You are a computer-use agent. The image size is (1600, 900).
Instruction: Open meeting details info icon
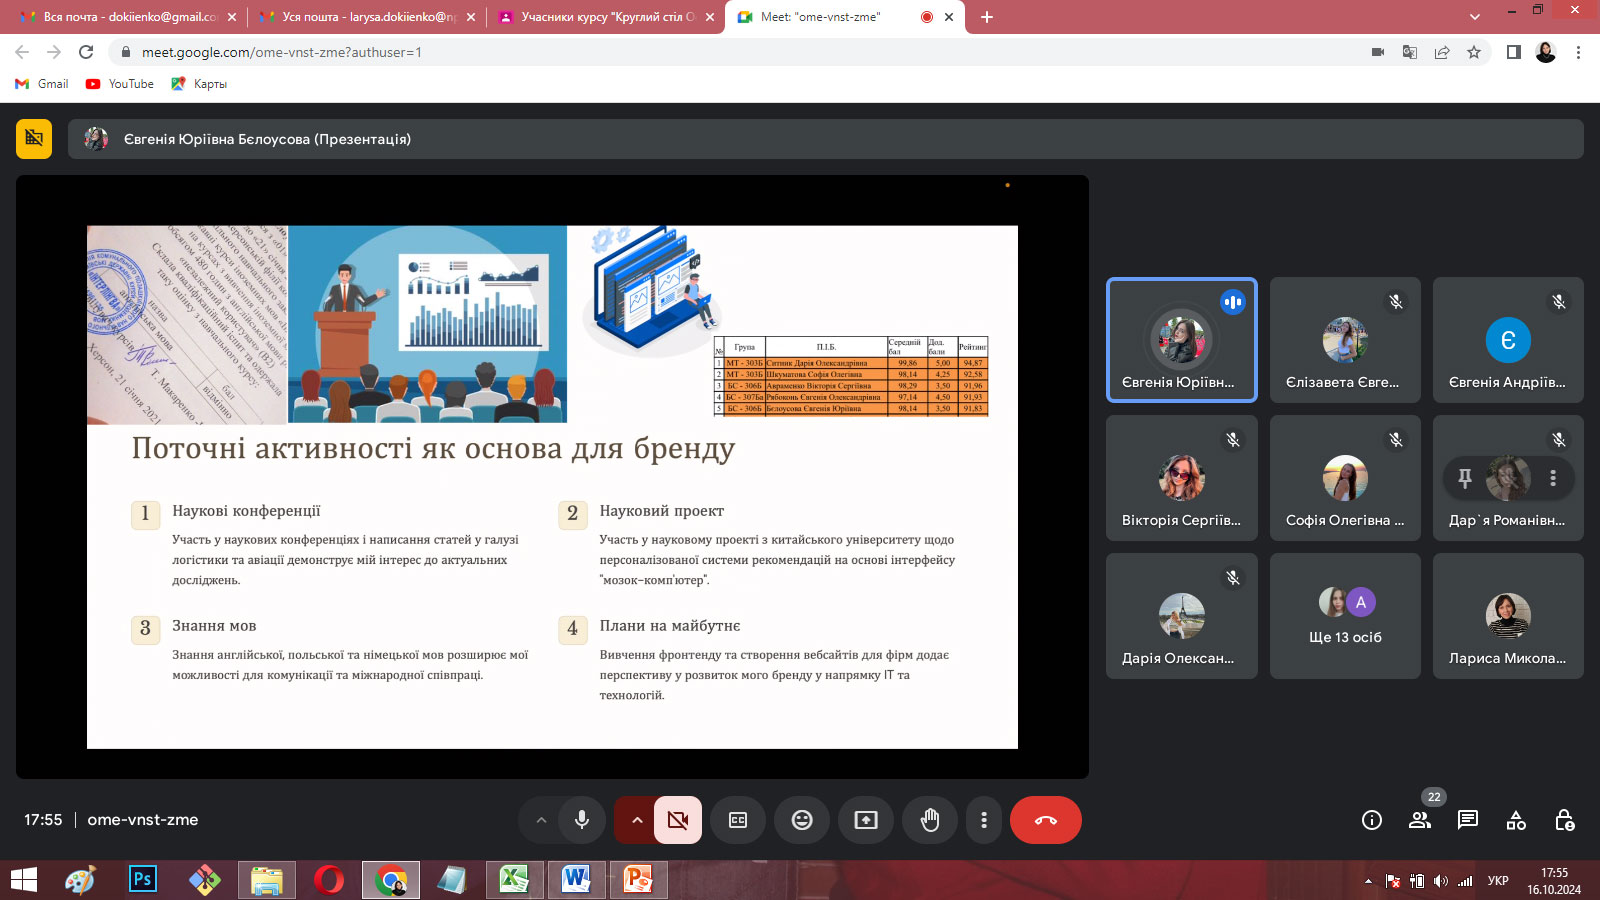pos(1372,820)
